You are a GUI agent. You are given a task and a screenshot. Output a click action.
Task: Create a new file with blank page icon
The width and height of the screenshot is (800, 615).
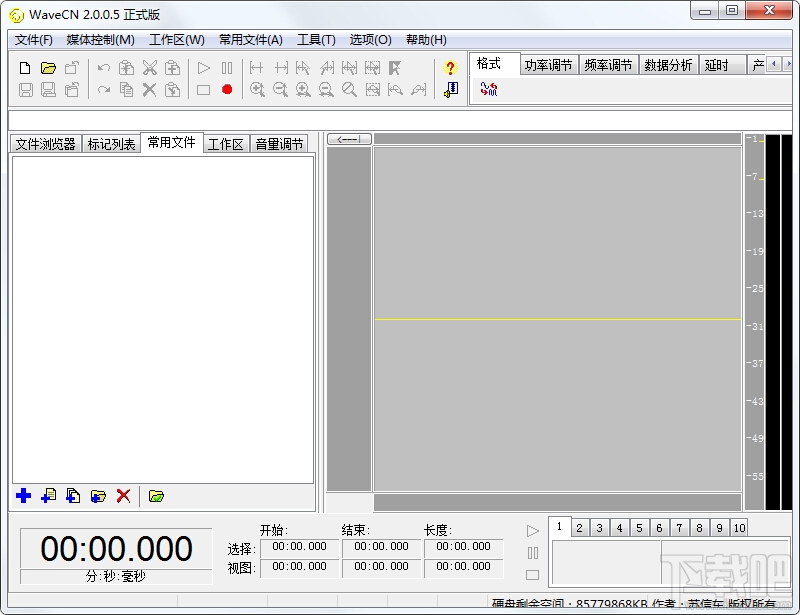click(25, 68)
